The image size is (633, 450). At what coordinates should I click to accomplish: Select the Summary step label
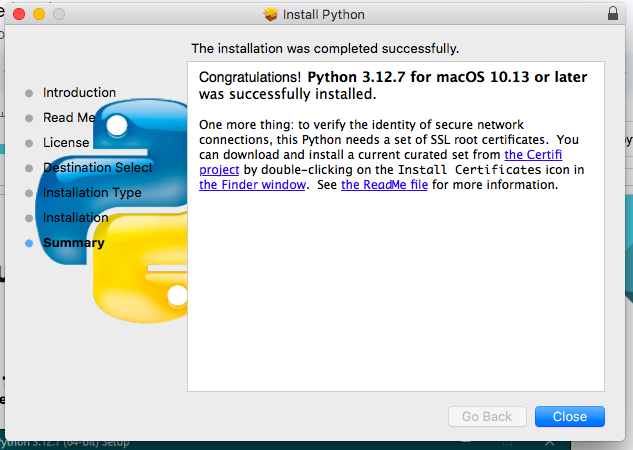[73, 243]
